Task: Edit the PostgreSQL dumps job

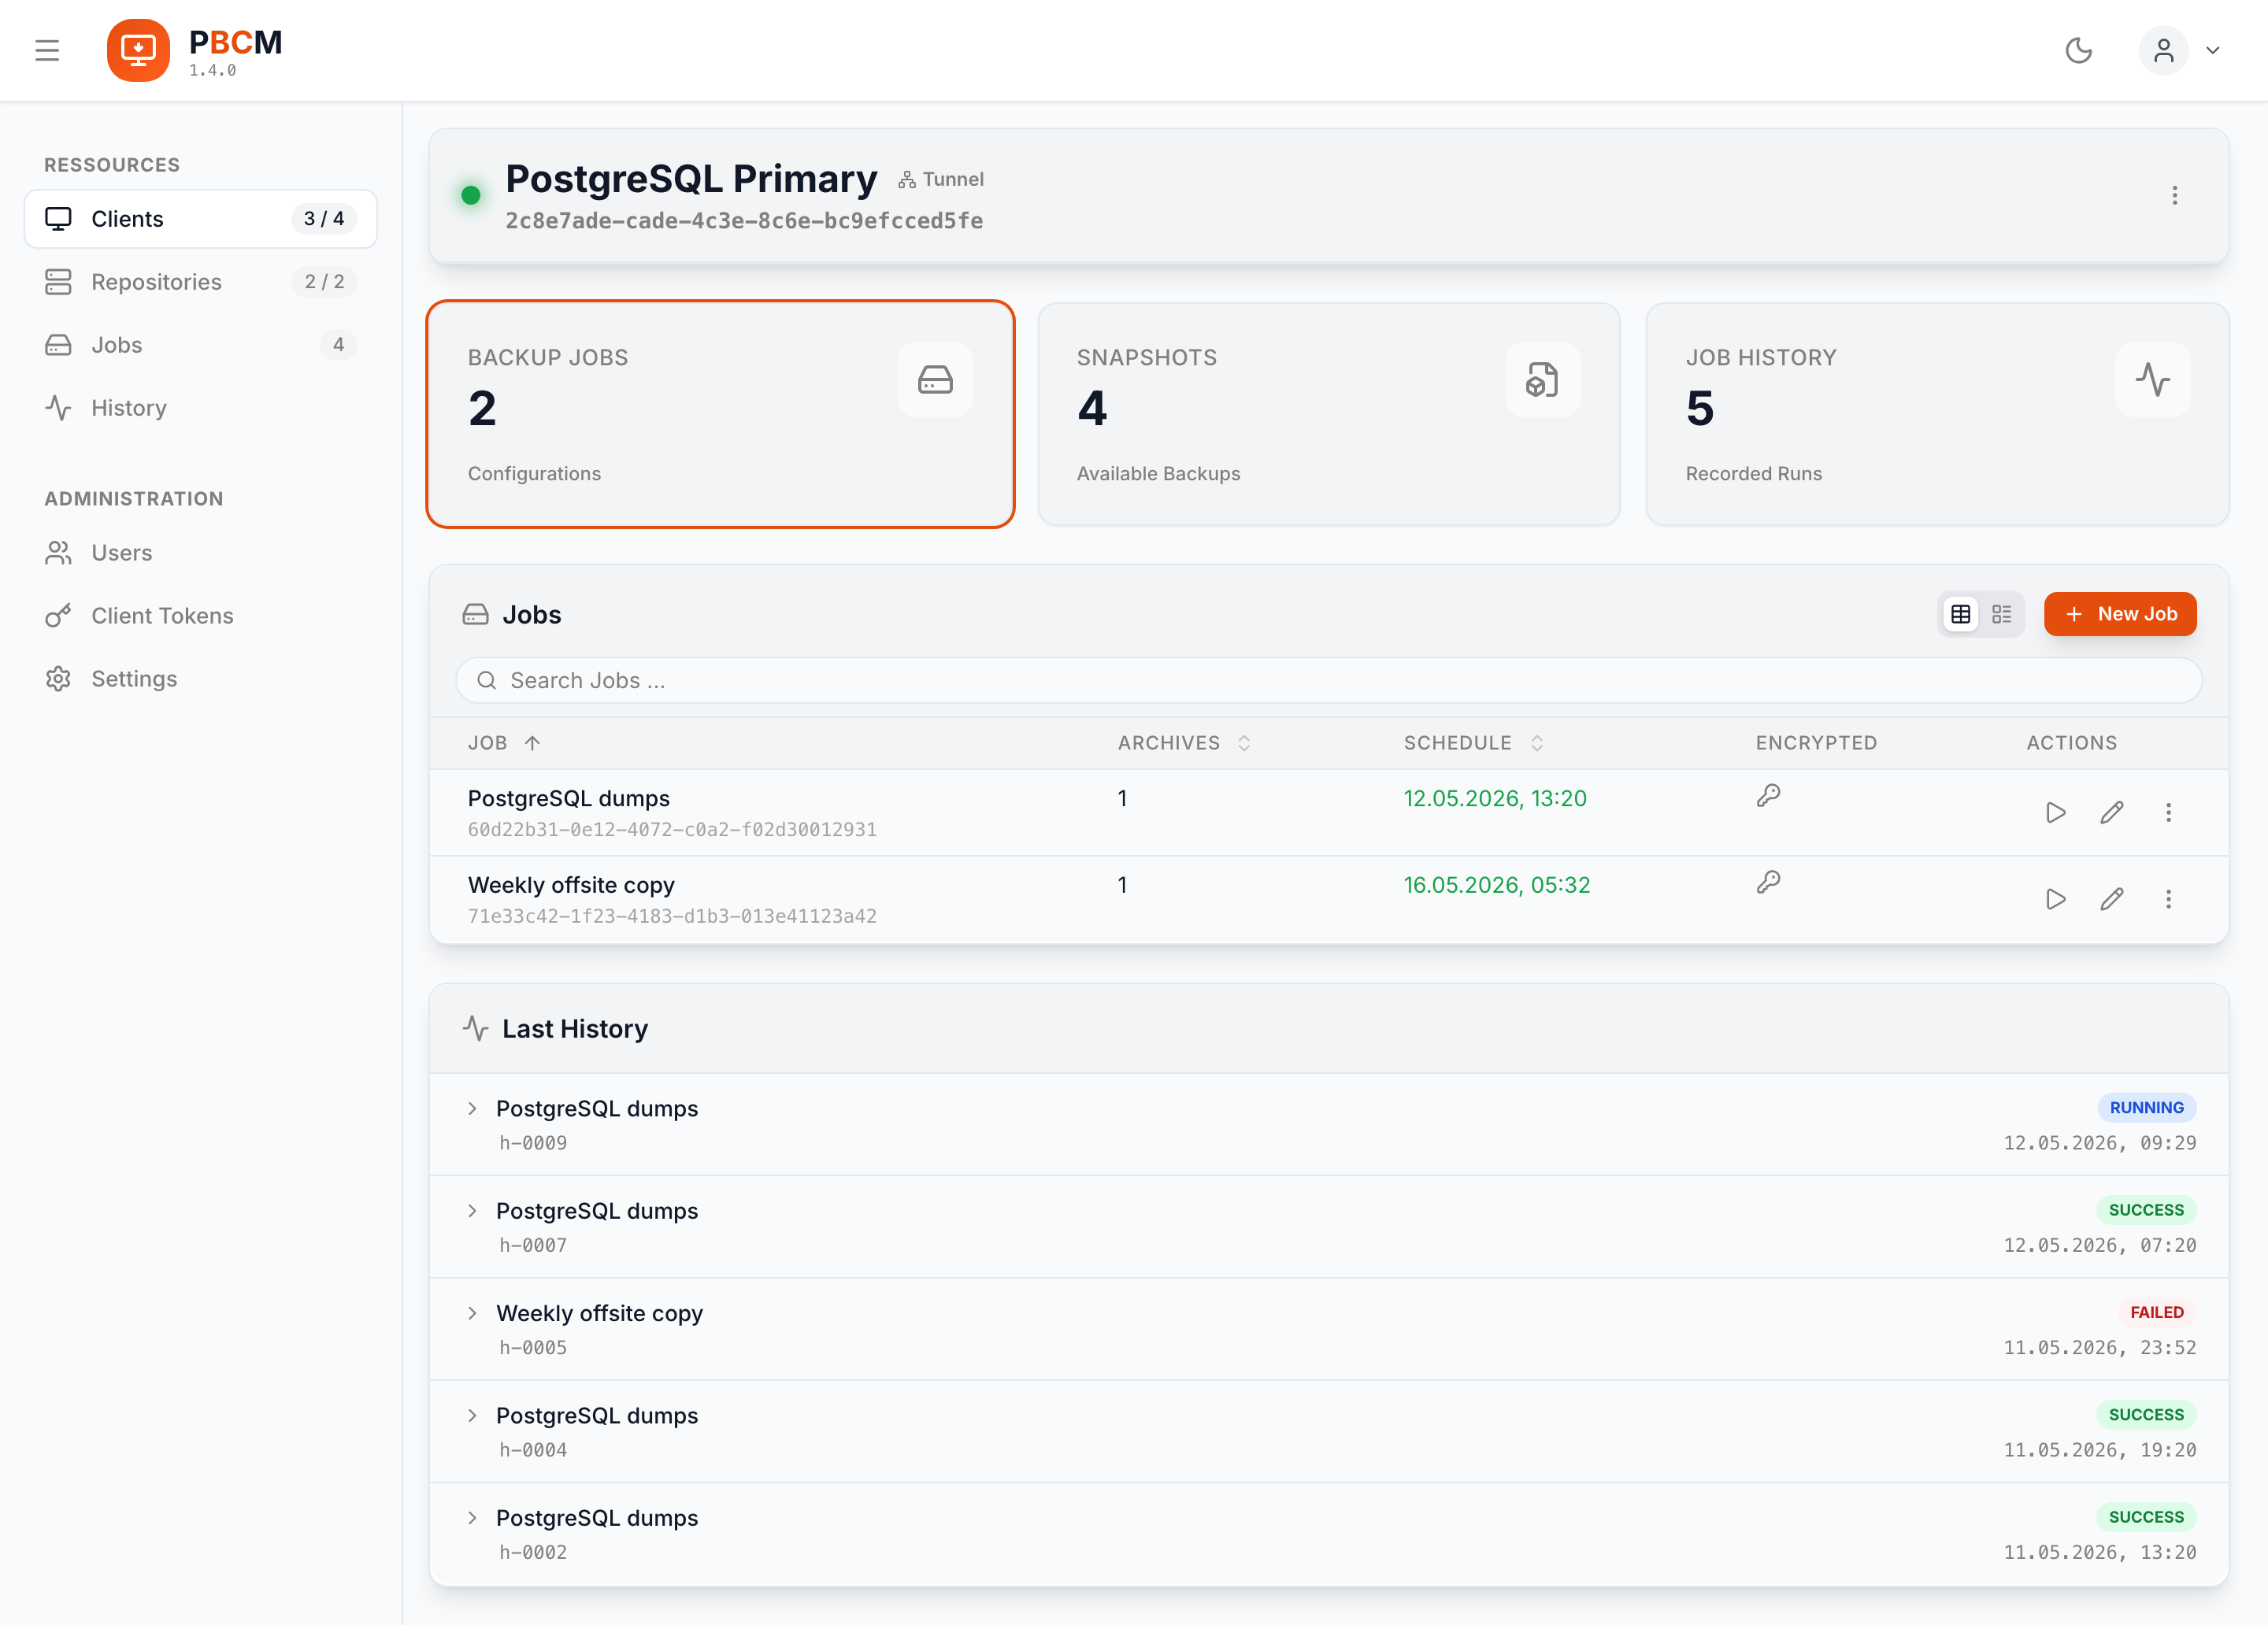Action: (2112, 813)
